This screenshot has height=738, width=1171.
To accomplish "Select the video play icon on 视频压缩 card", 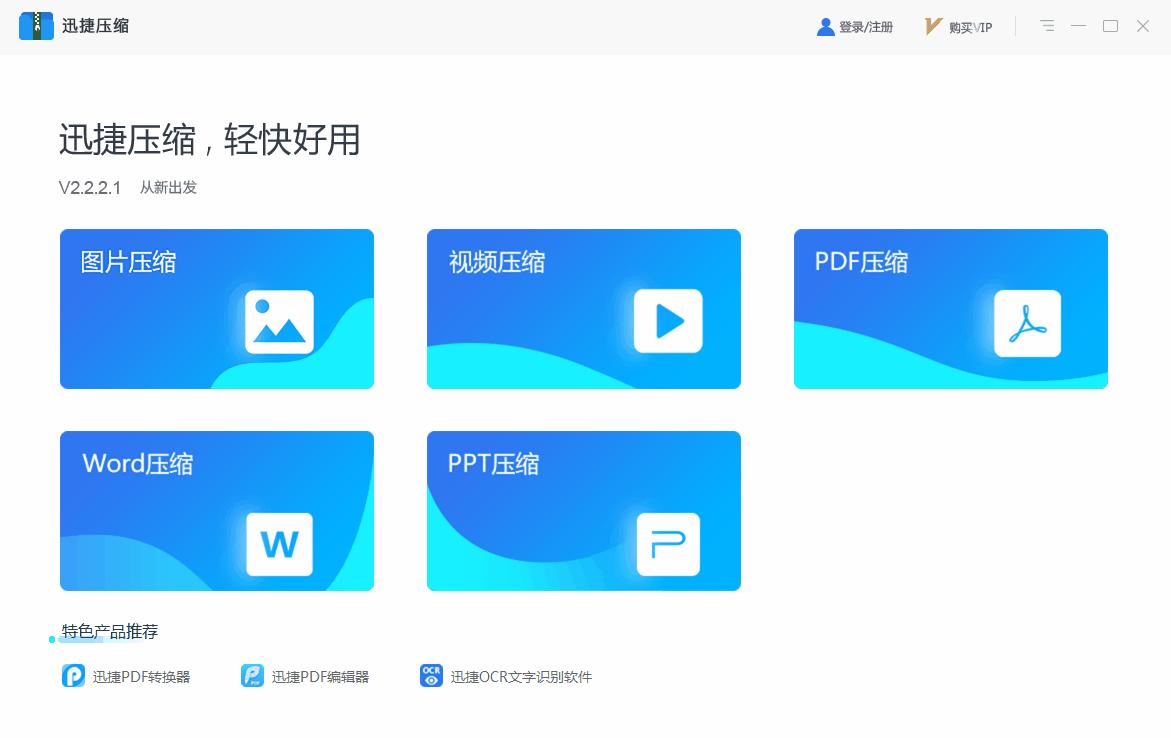I will point(668,322).
